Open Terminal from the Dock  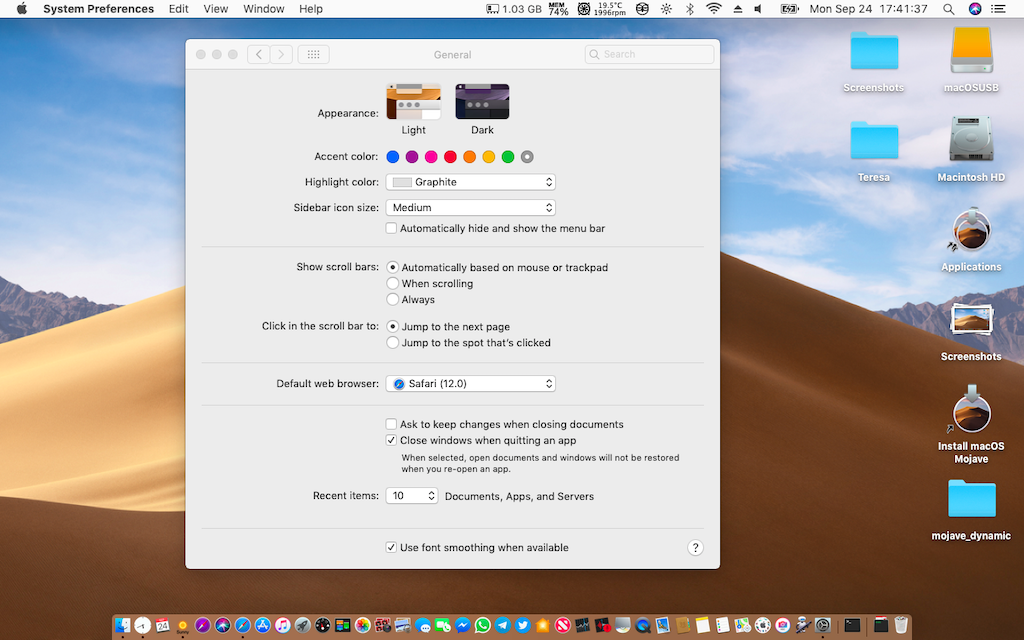pos(852,625)
